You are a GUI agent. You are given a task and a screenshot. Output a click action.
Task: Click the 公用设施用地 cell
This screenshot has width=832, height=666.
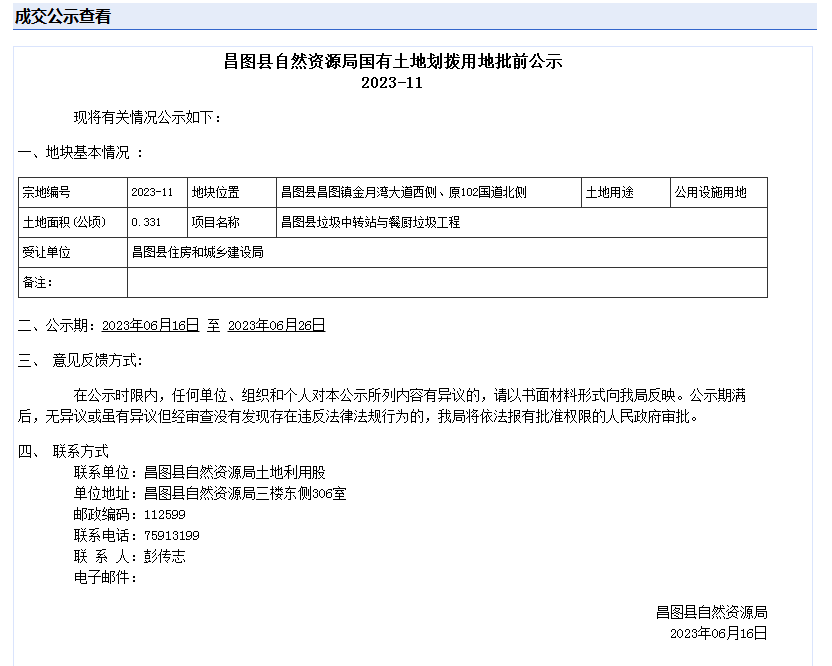710,192
